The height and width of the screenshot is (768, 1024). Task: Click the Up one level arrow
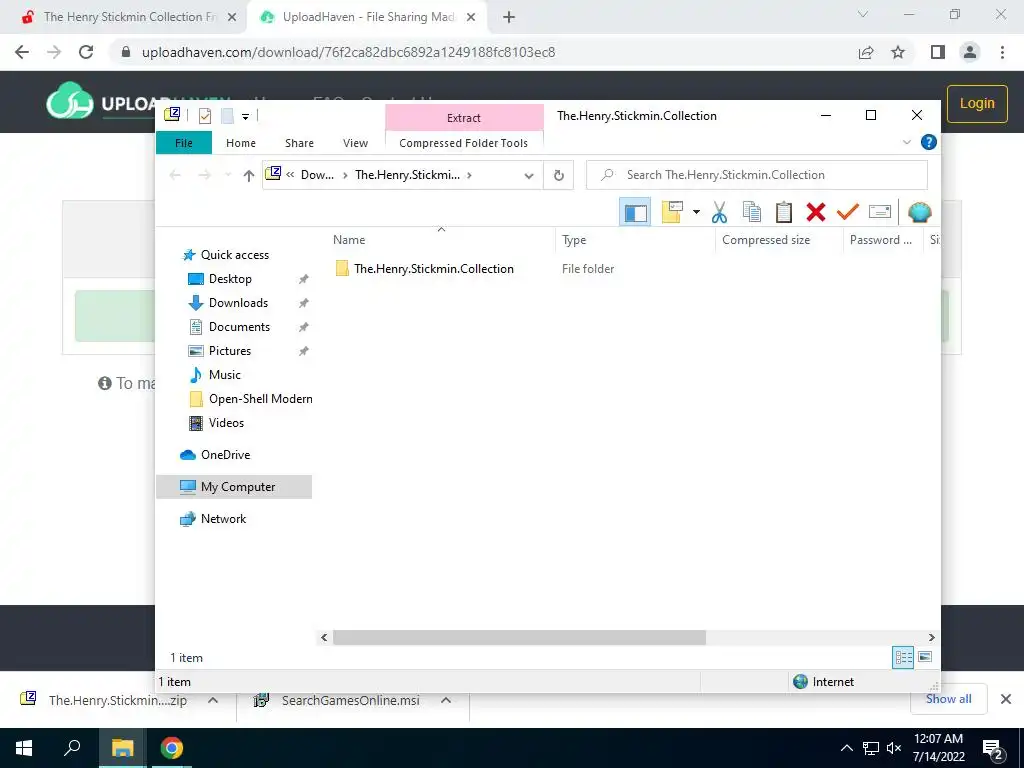tap(248, 175)
